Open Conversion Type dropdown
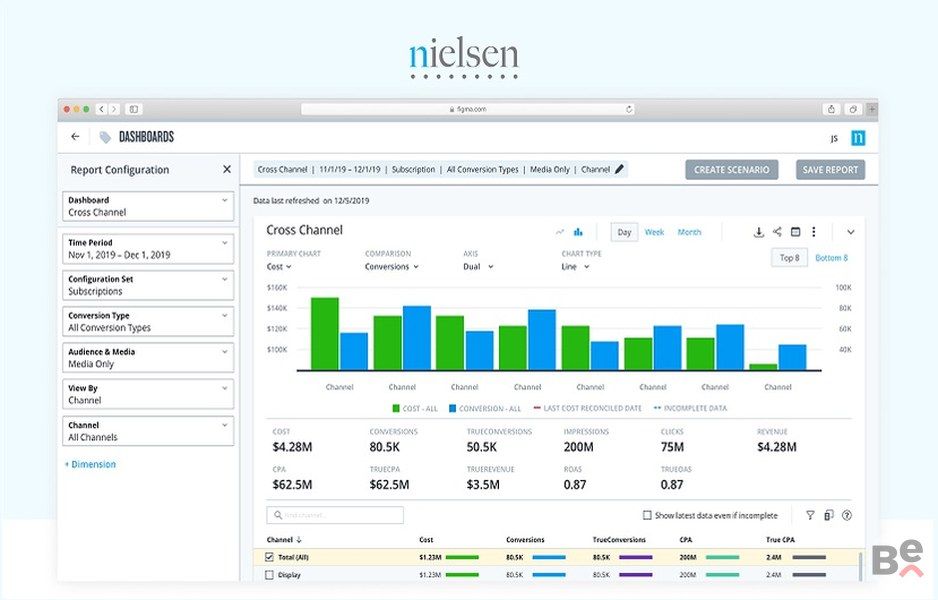 click(148, 322)
